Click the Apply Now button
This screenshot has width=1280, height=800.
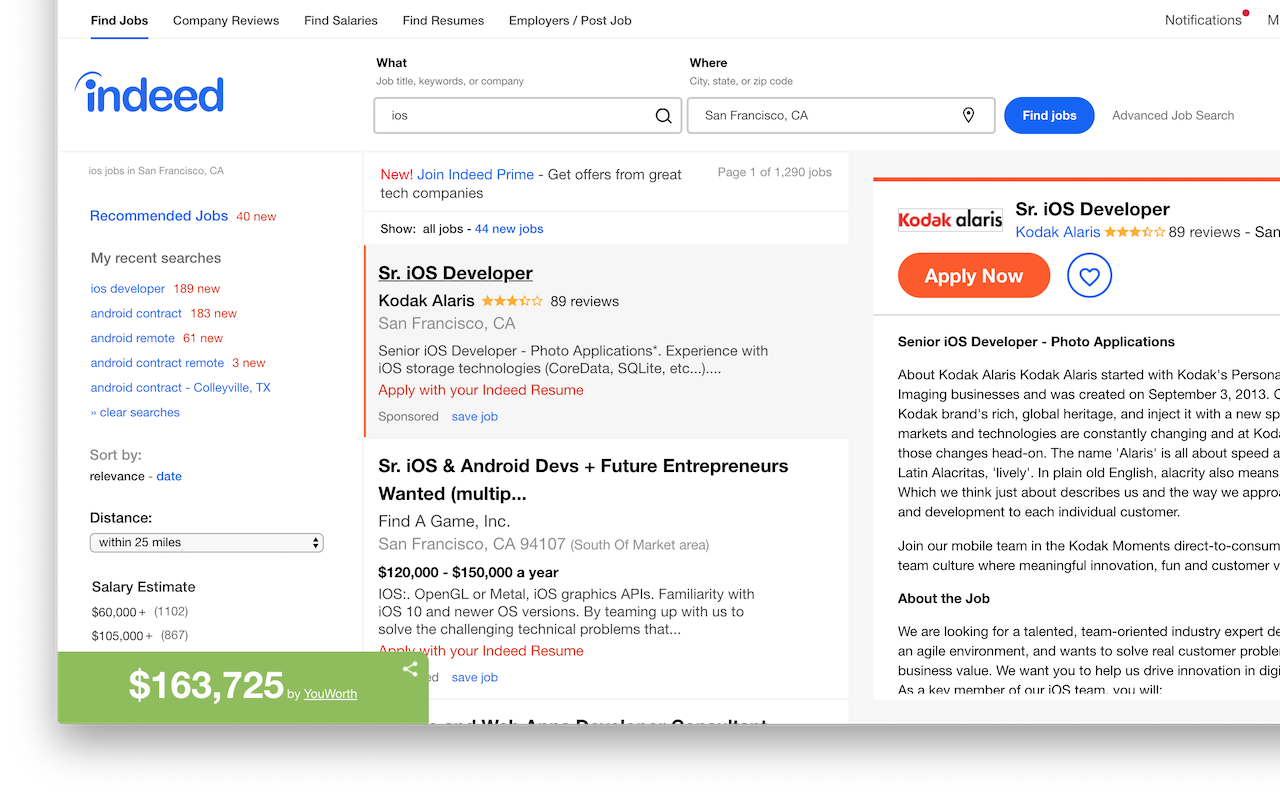coord(973,275)
